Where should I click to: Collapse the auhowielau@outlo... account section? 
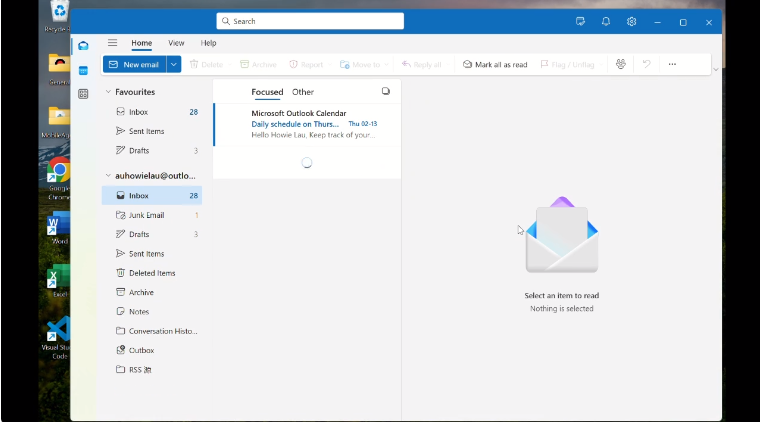pos(108,175)
